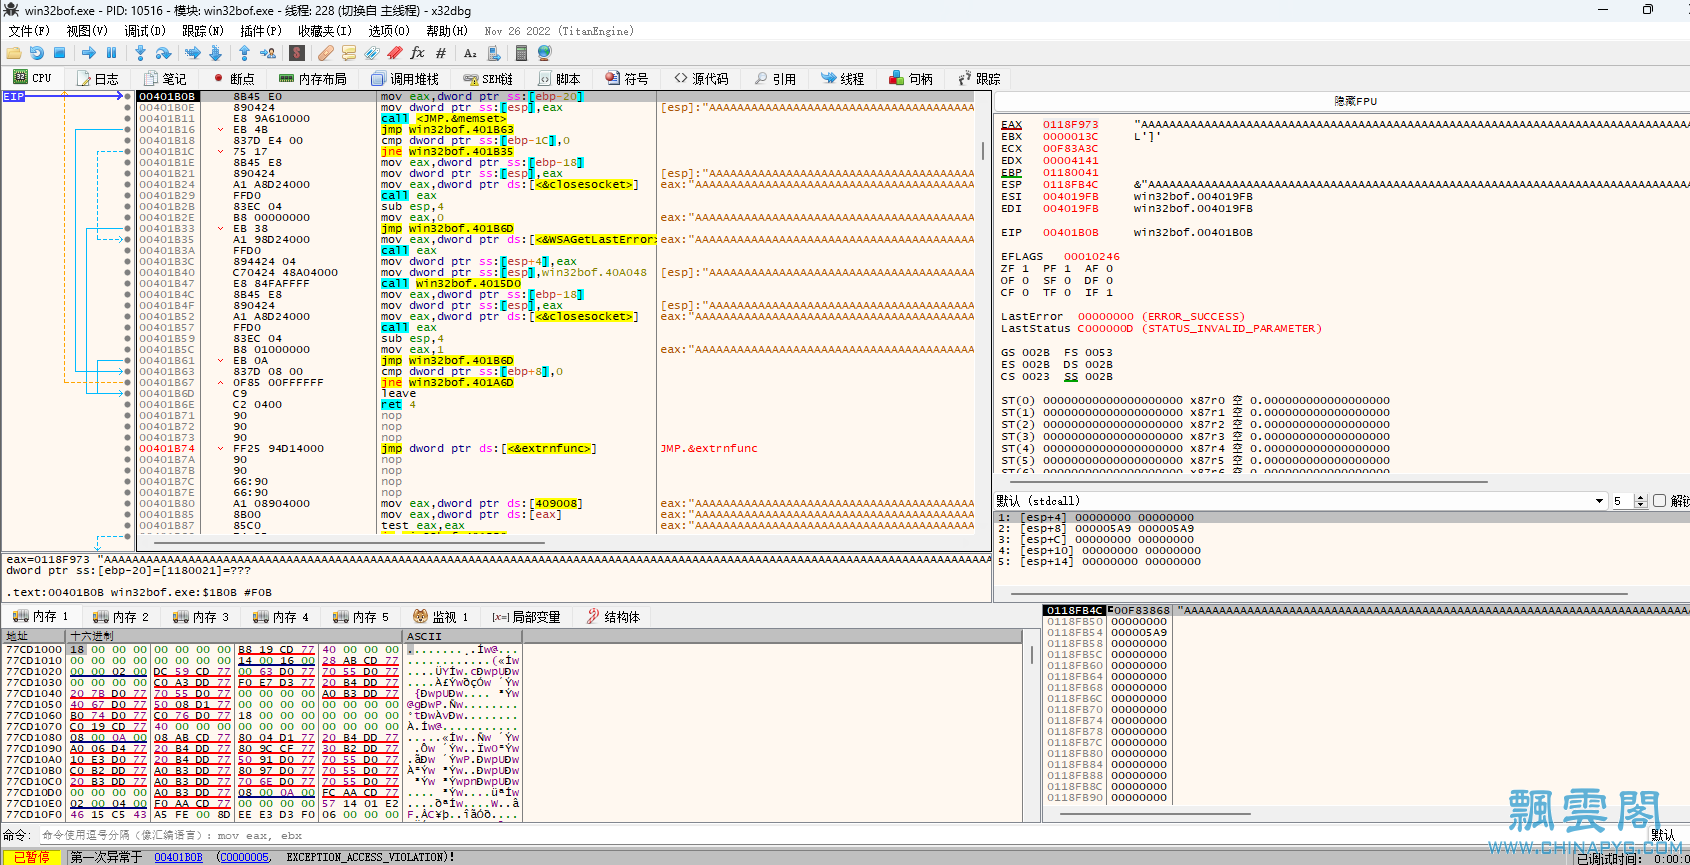
Task: Click the trace over icon
Action: (215, 53)
